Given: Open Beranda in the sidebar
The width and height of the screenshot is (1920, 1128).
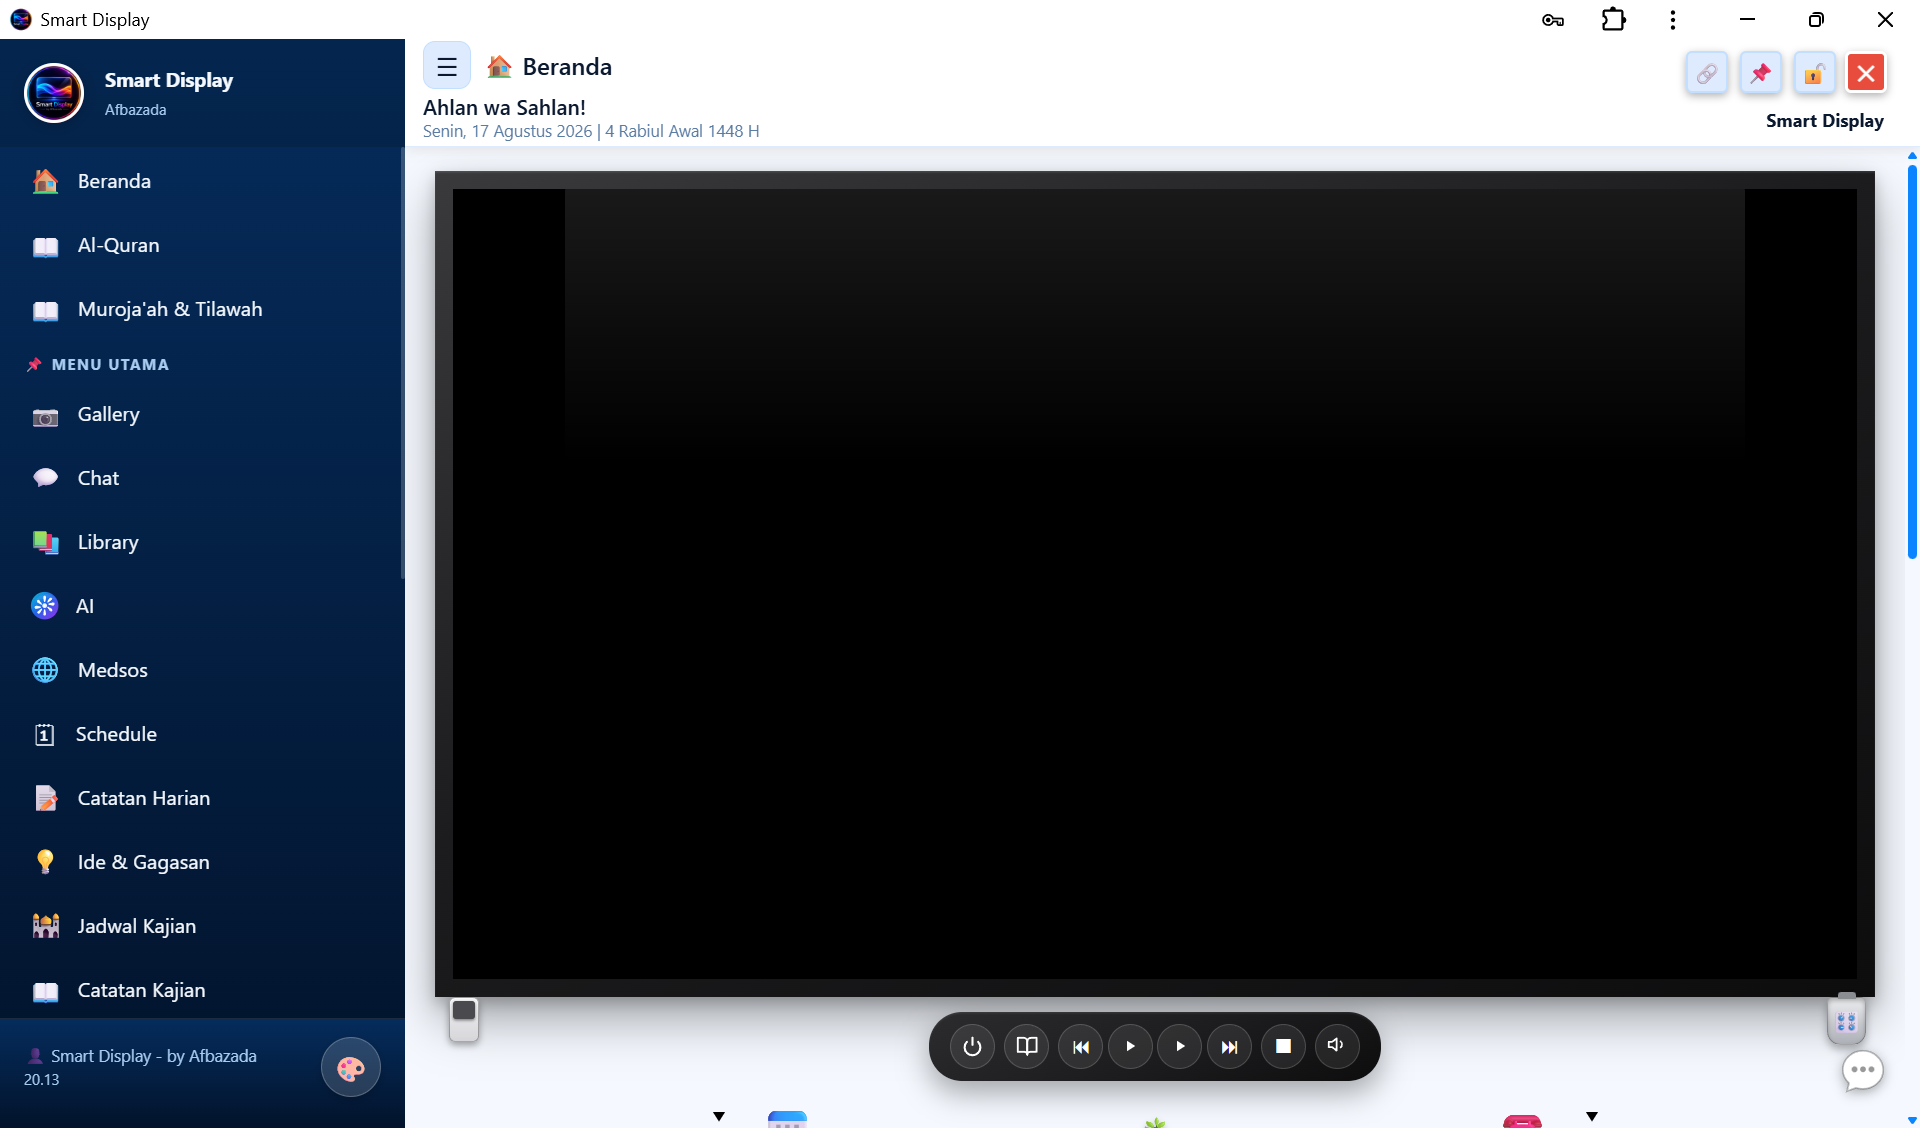Looking at the screenshot, I should pyautogui.click(x=200, y=181).
